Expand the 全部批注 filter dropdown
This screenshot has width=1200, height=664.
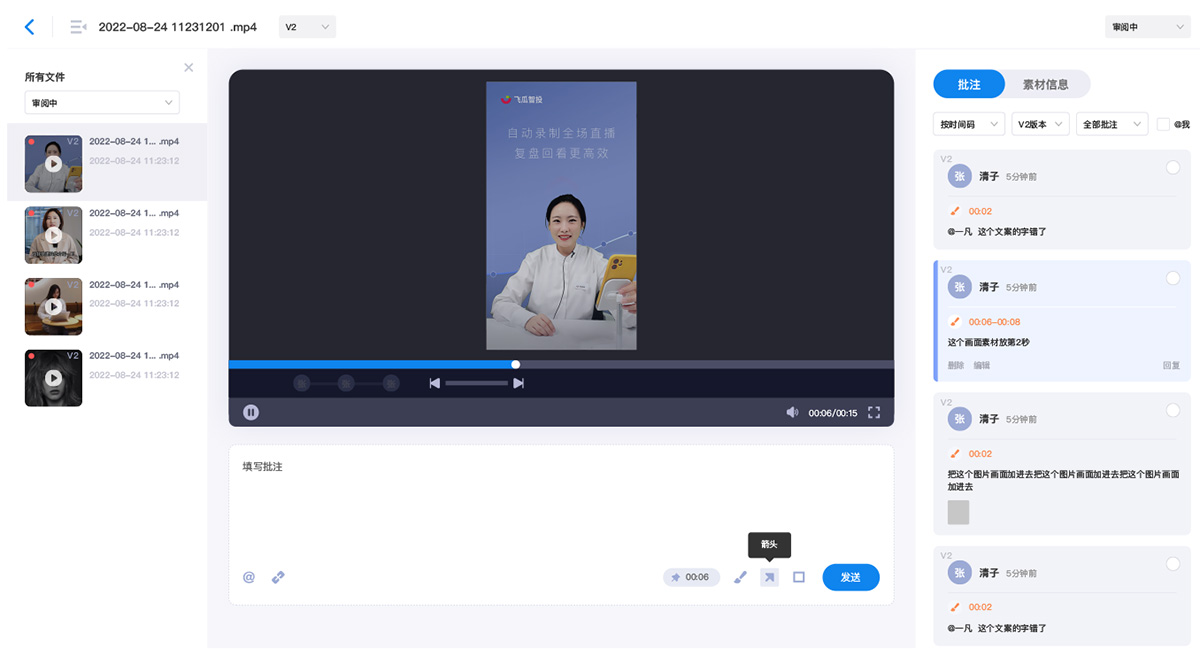1111,123
